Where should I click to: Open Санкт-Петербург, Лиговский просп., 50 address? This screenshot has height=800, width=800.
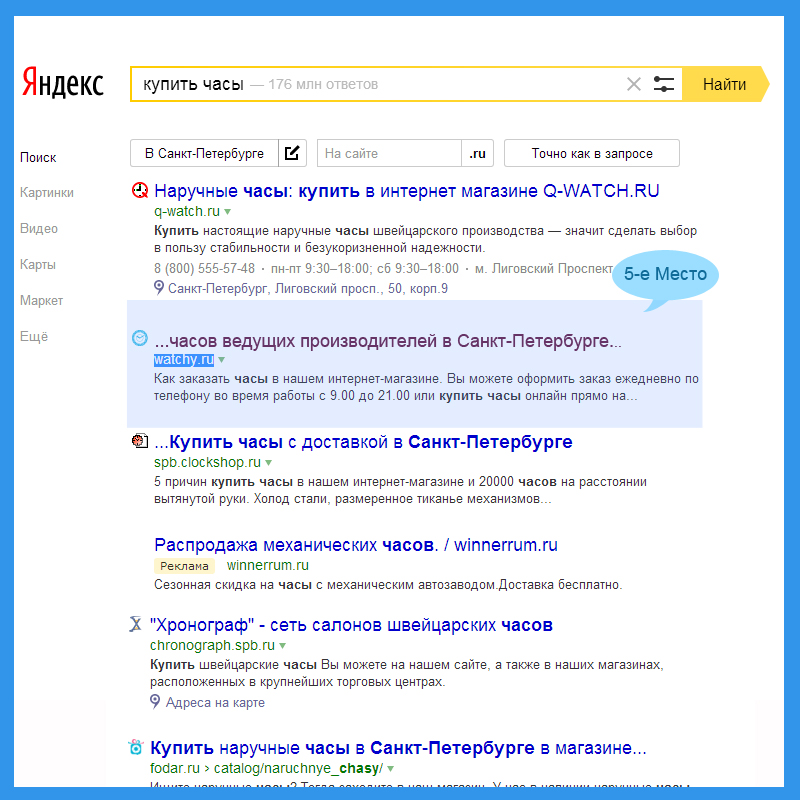coord(308,289)
